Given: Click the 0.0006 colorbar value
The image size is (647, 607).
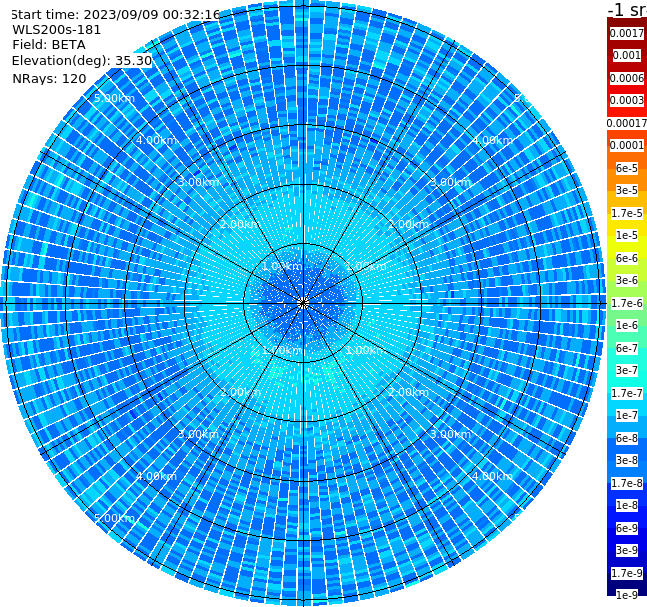Looking at the screenshot, I should coord(627,78).
